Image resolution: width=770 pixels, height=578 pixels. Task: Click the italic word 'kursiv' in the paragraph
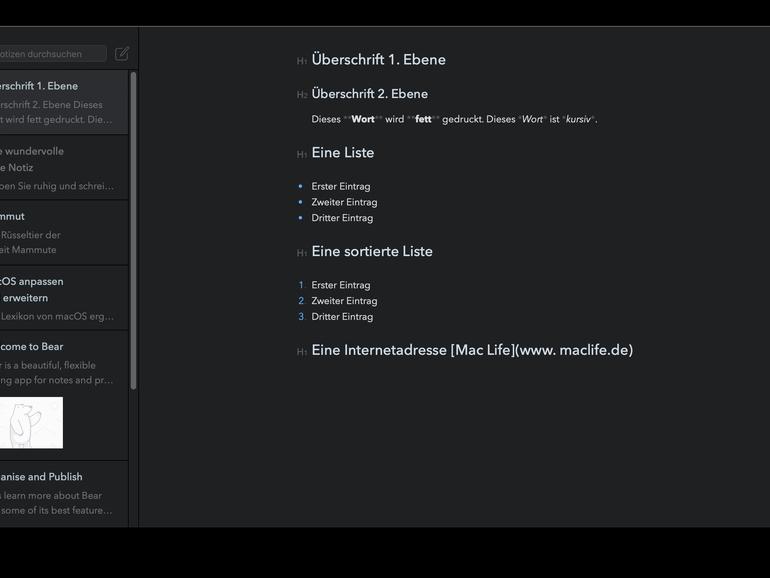tap(578, 119)
